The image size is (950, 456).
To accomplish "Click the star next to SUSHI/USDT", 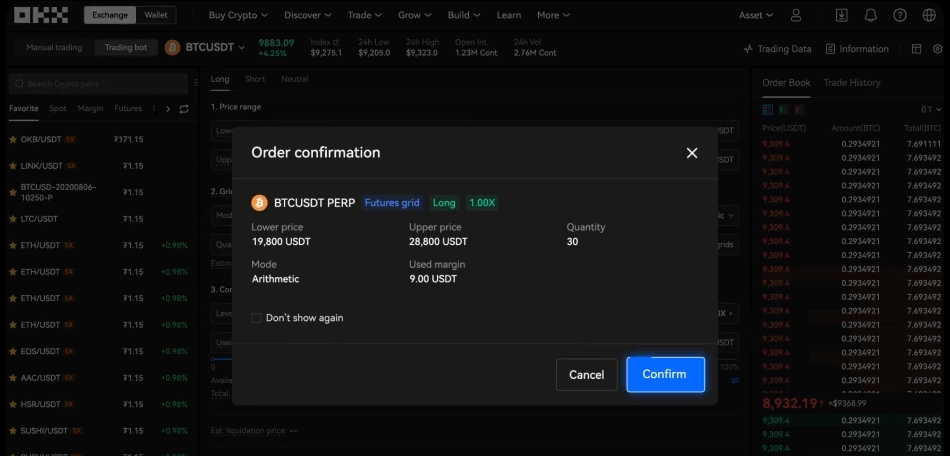I will tap(13, 431).
